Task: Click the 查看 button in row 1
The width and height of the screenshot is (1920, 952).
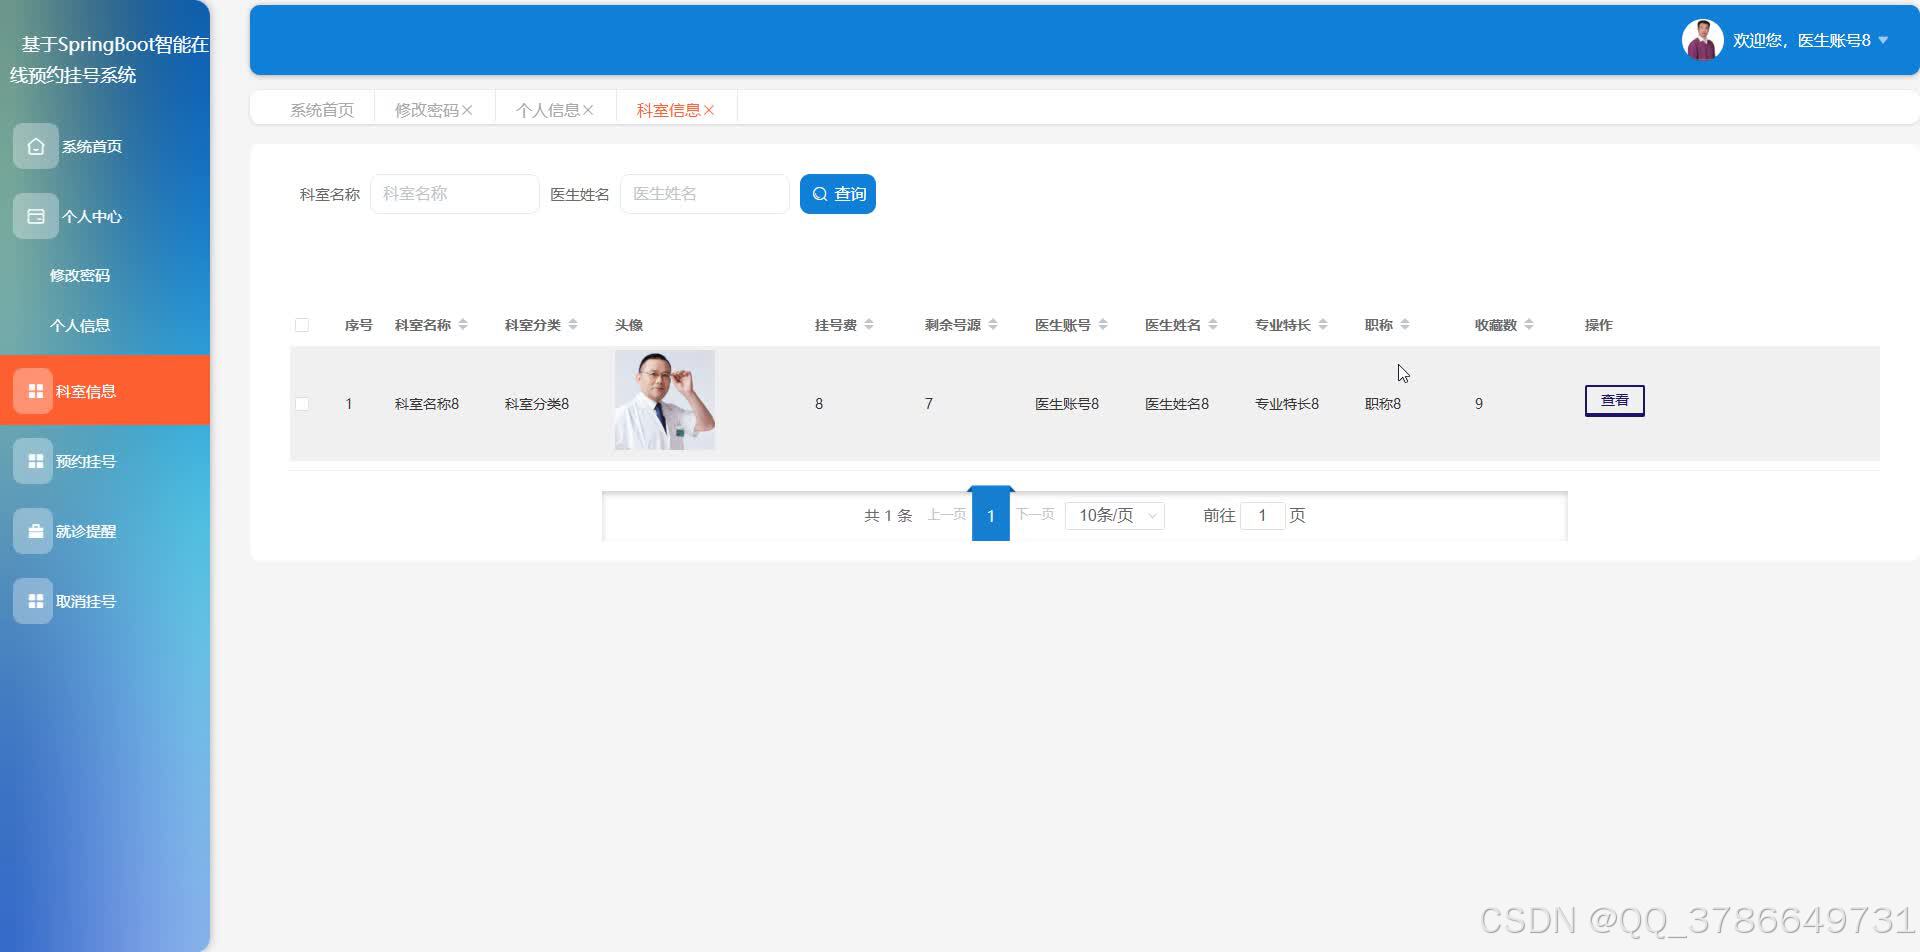Action: click(x=1614, y=401)
